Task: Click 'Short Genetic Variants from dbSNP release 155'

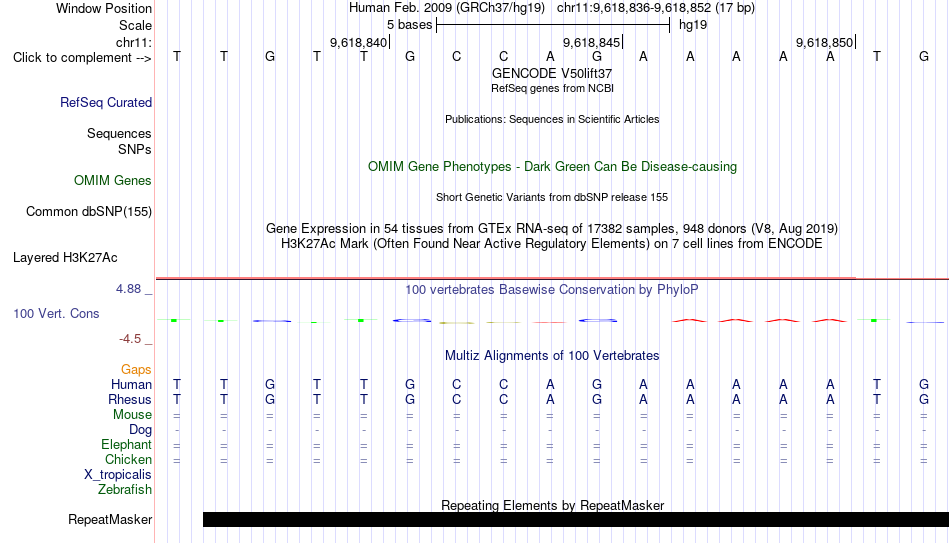Action: (552, 198)
